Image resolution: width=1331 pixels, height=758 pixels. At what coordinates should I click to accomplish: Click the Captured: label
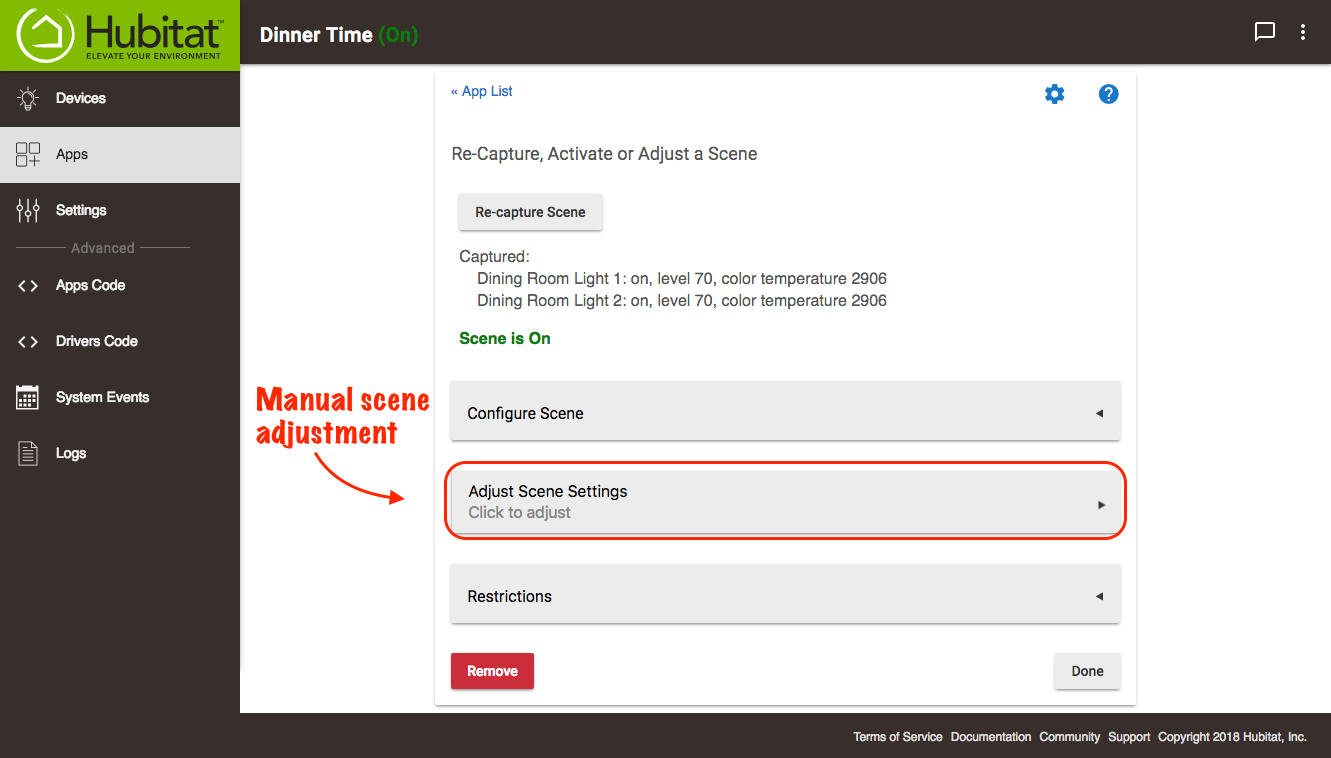click(x=495, y=256)
